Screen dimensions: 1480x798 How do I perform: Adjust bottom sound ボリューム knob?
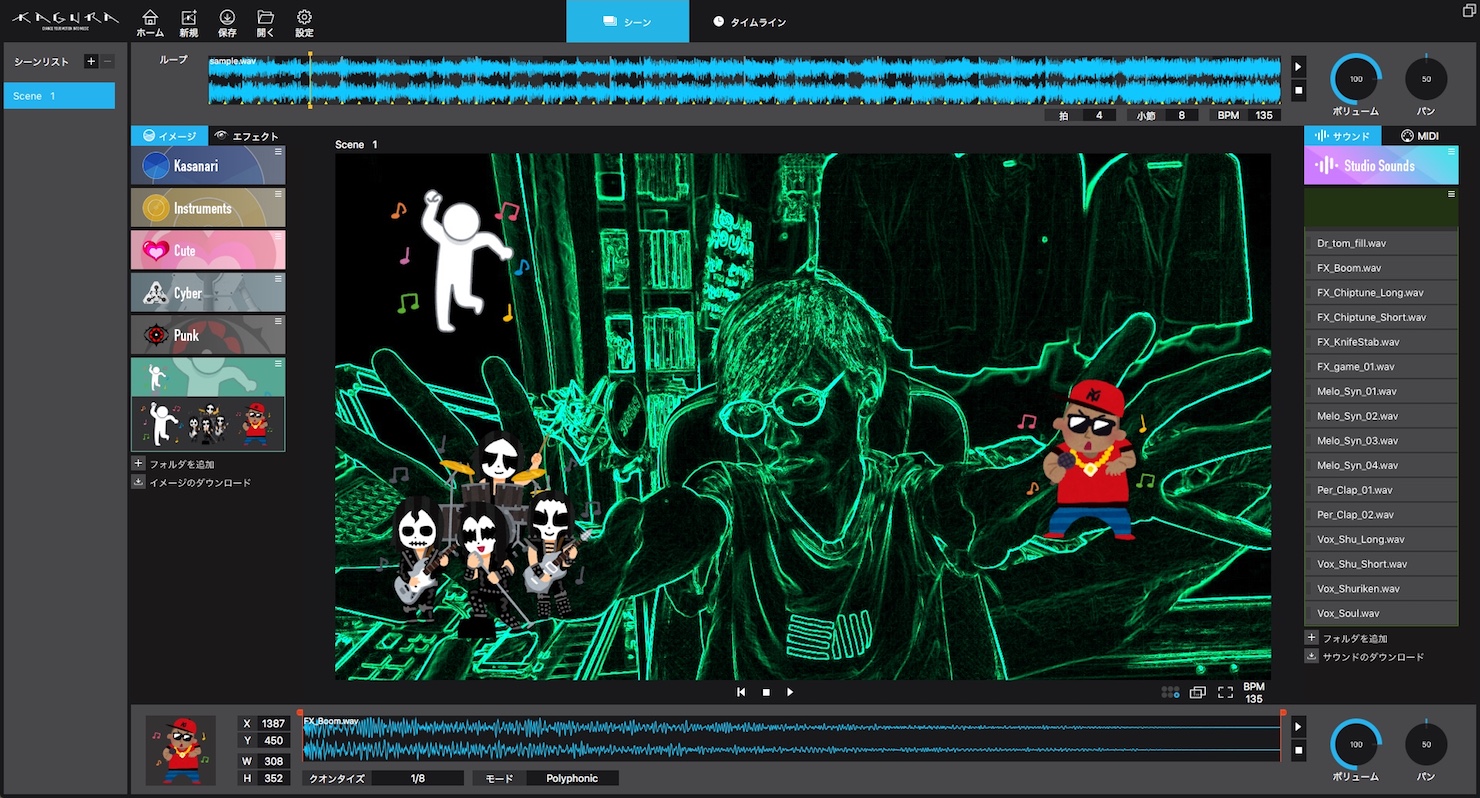click(1356, 744)
